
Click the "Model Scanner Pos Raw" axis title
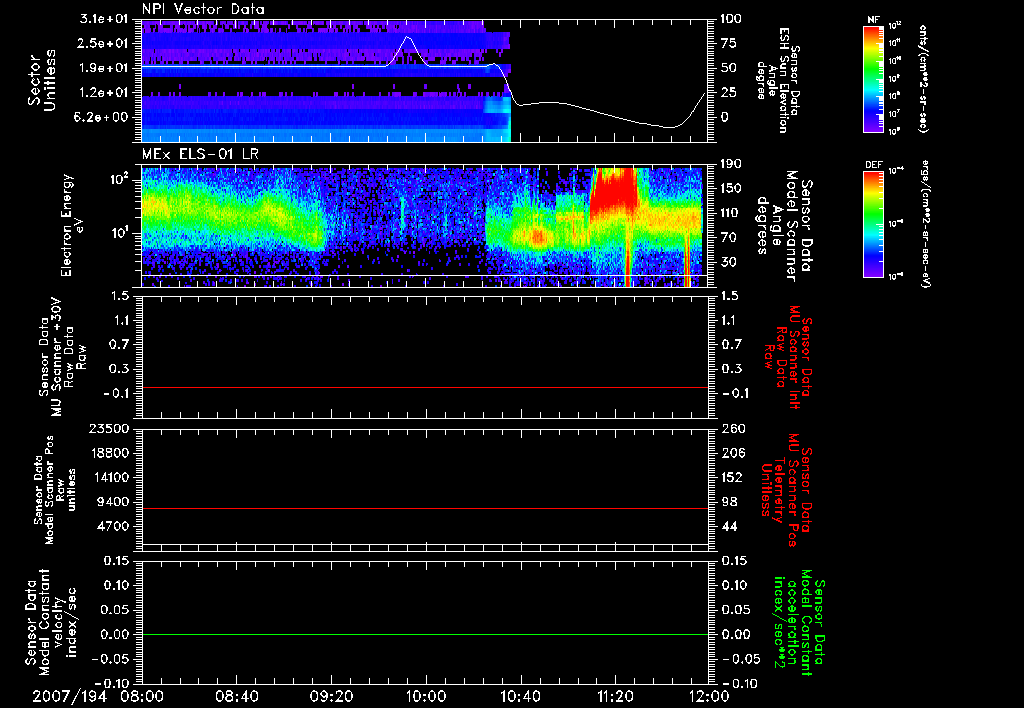click(55, 490)
